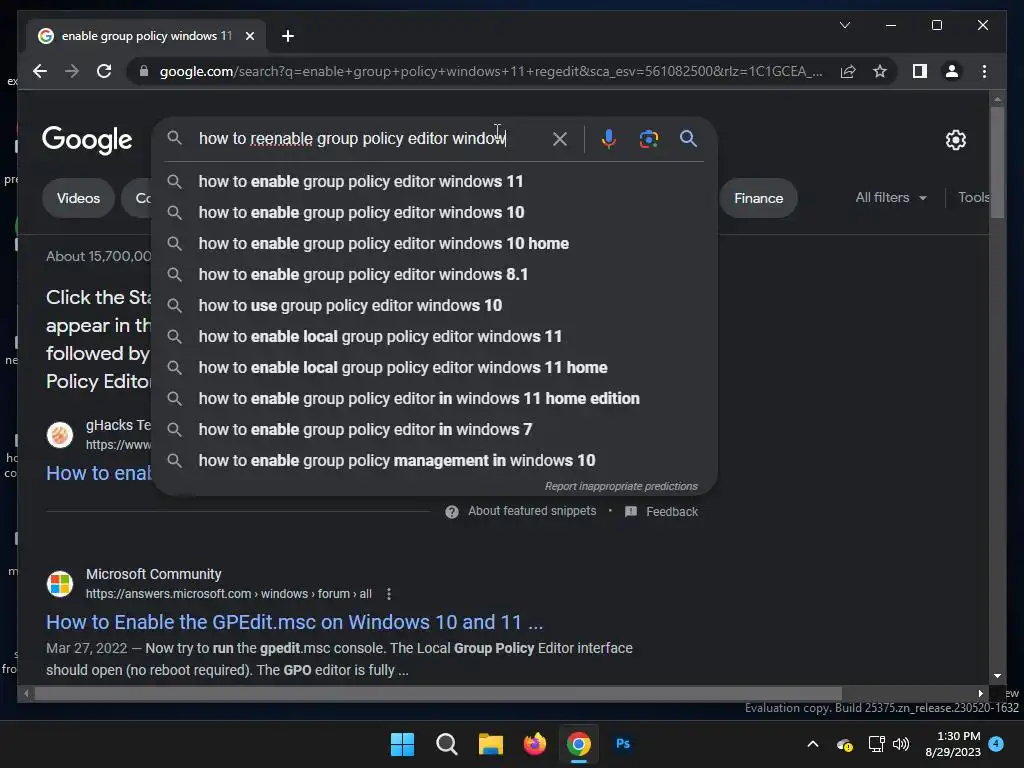This screenshot has height=768, width=1024.
Task: Show hidden system tray icons
Action: 812,744
